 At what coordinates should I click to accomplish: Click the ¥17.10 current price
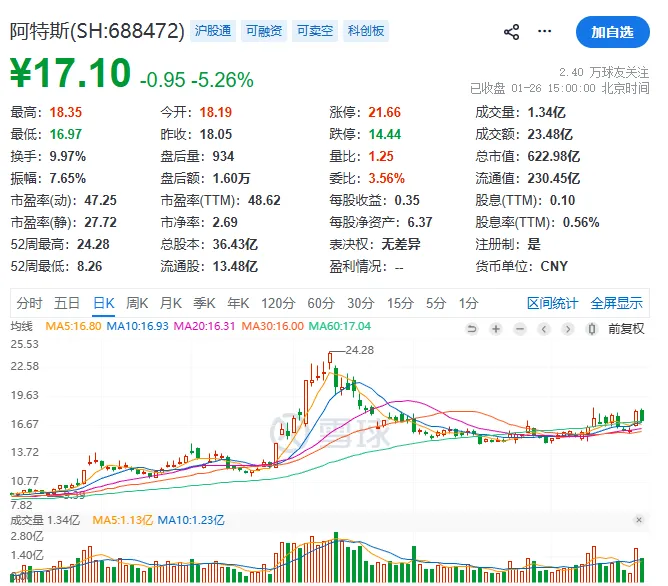point(70,73)
